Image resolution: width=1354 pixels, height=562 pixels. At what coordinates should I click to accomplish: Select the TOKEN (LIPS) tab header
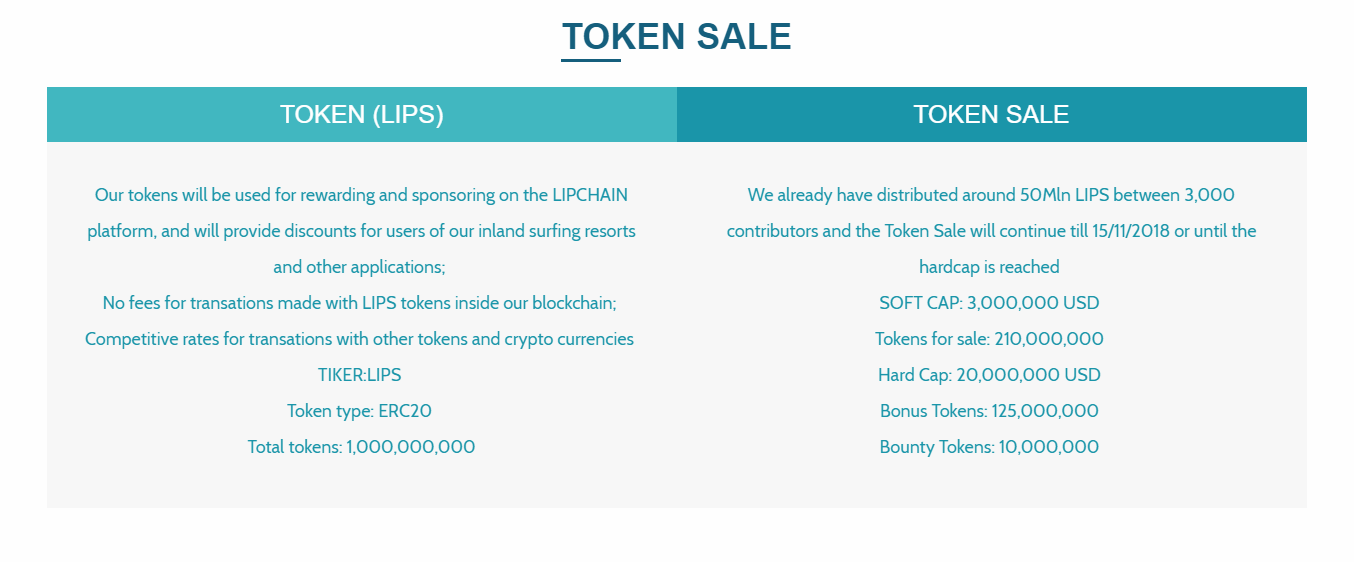(x=362, y=114)
